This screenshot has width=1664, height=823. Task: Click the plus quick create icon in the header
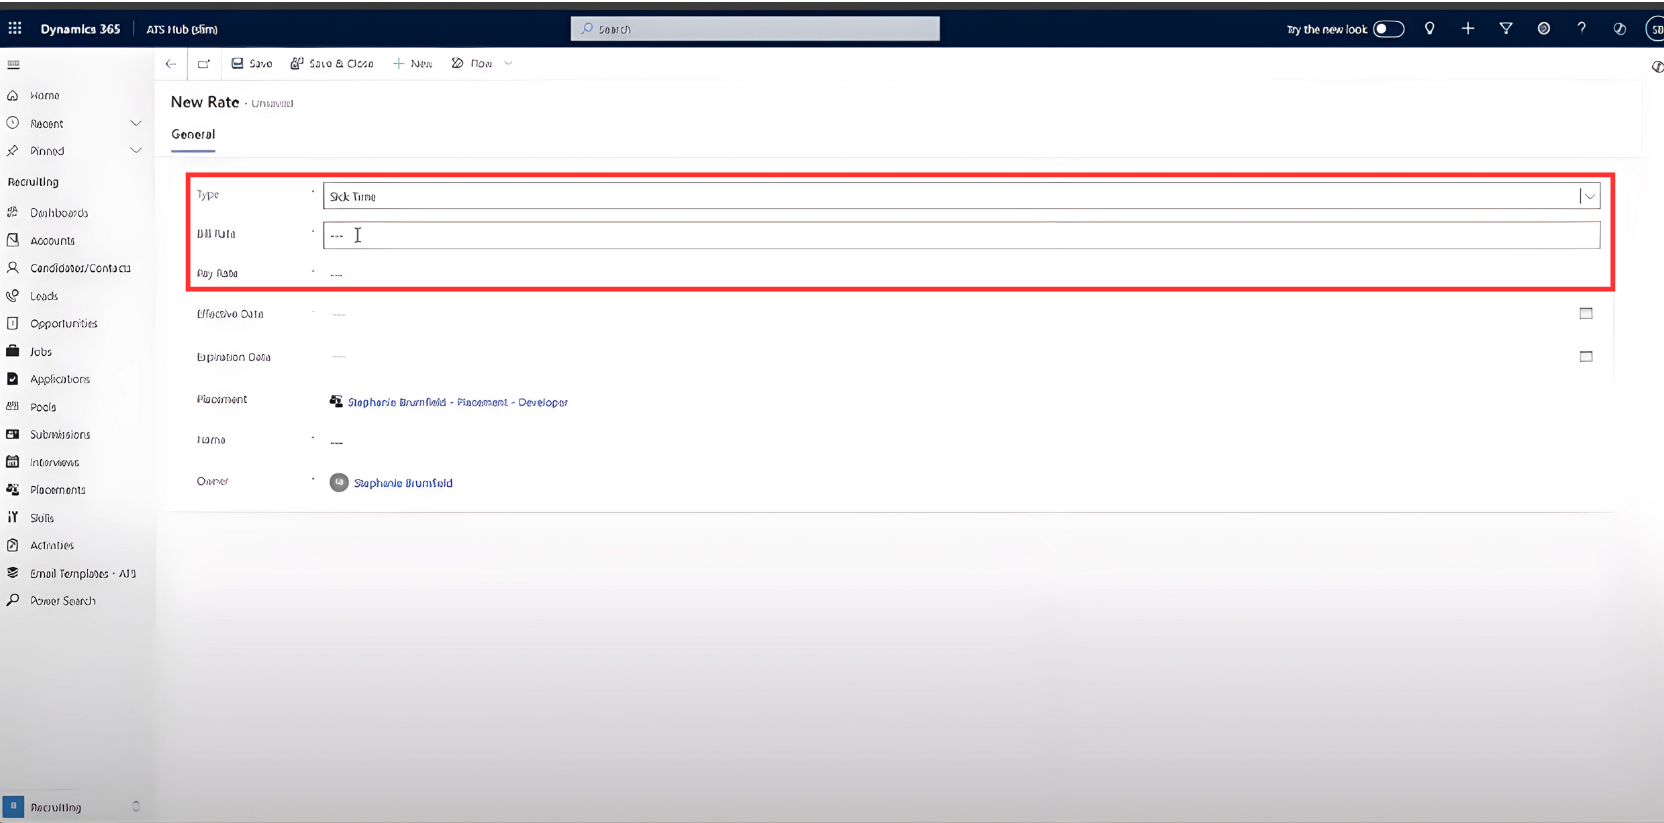click(x=1468, y=29)
